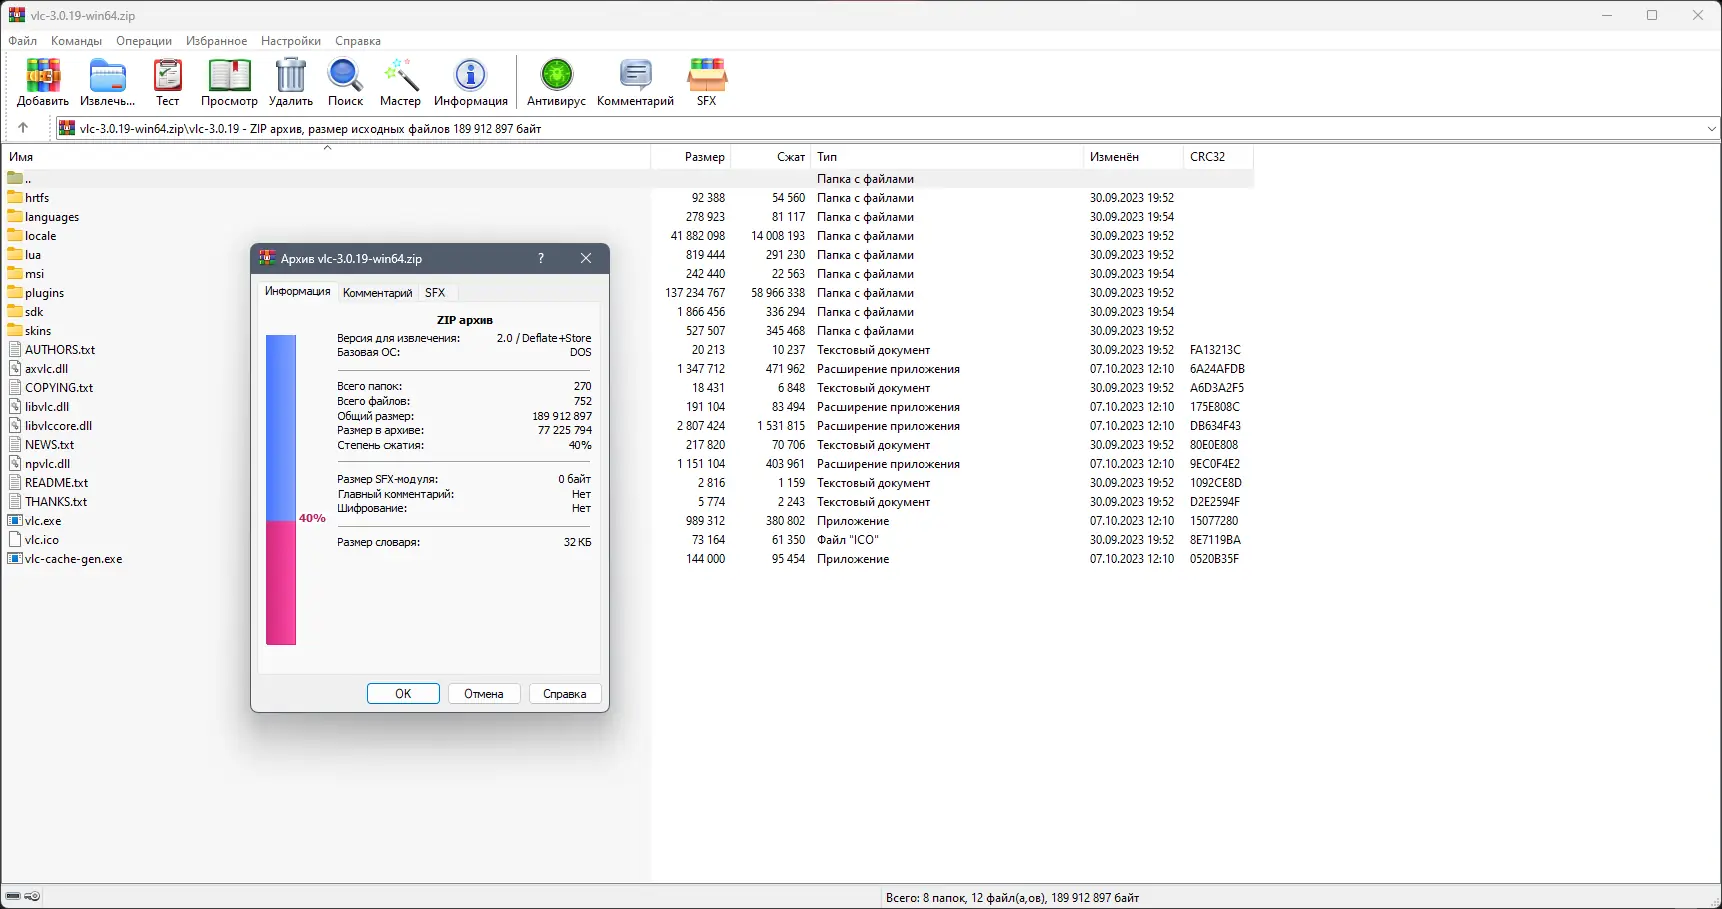Screen dimensions: 1722x909
Task: Confirm the dialog with OK button
Action: point(403,694)
